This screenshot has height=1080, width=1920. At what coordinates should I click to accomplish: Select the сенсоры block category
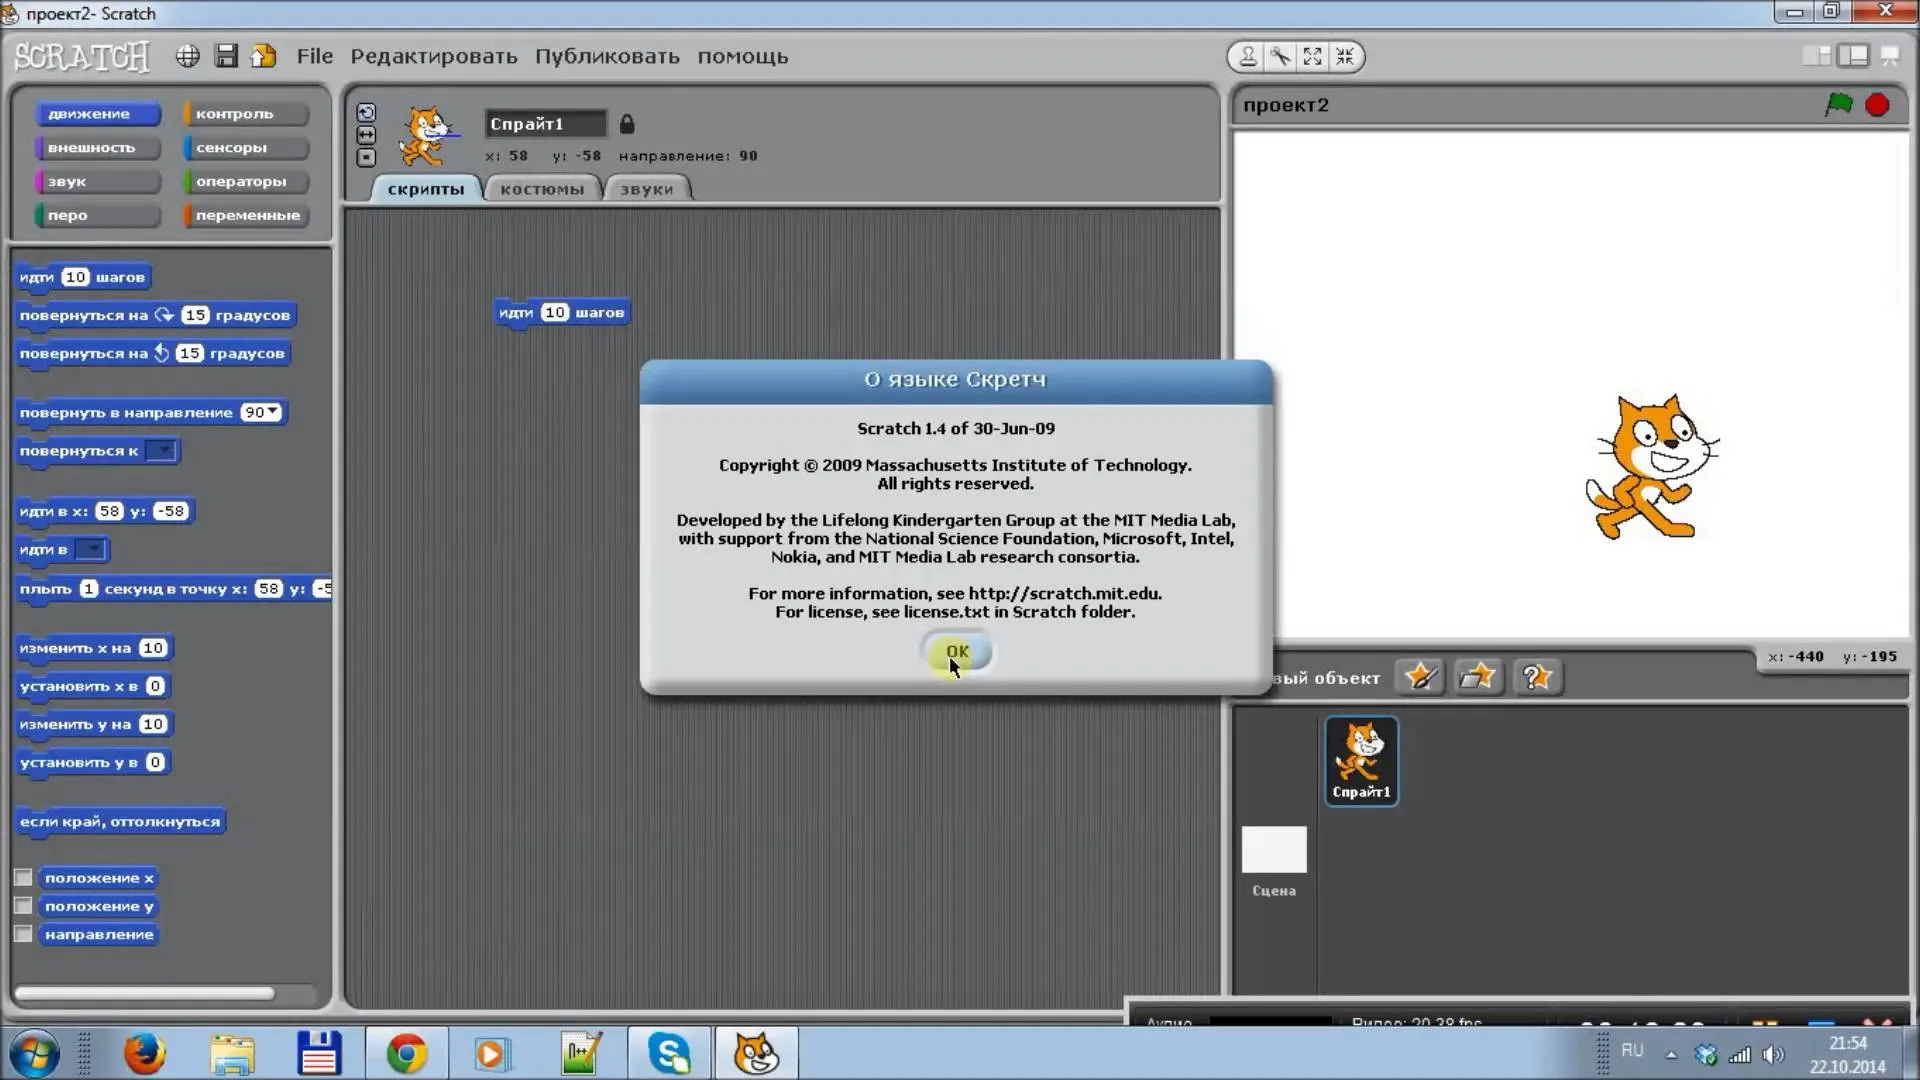click(245, 148)
